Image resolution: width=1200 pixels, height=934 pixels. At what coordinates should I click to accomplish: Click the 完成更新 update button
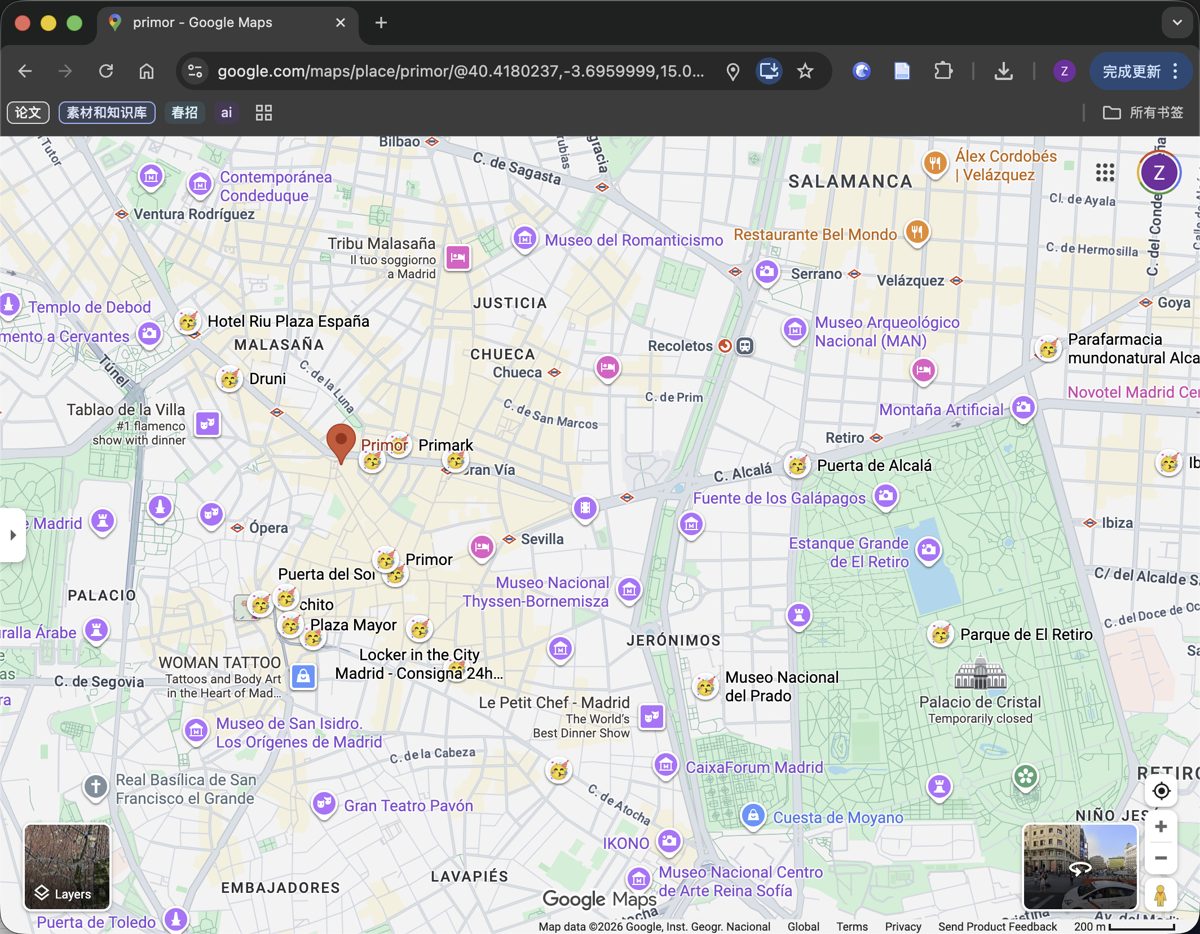point(1141,71)
